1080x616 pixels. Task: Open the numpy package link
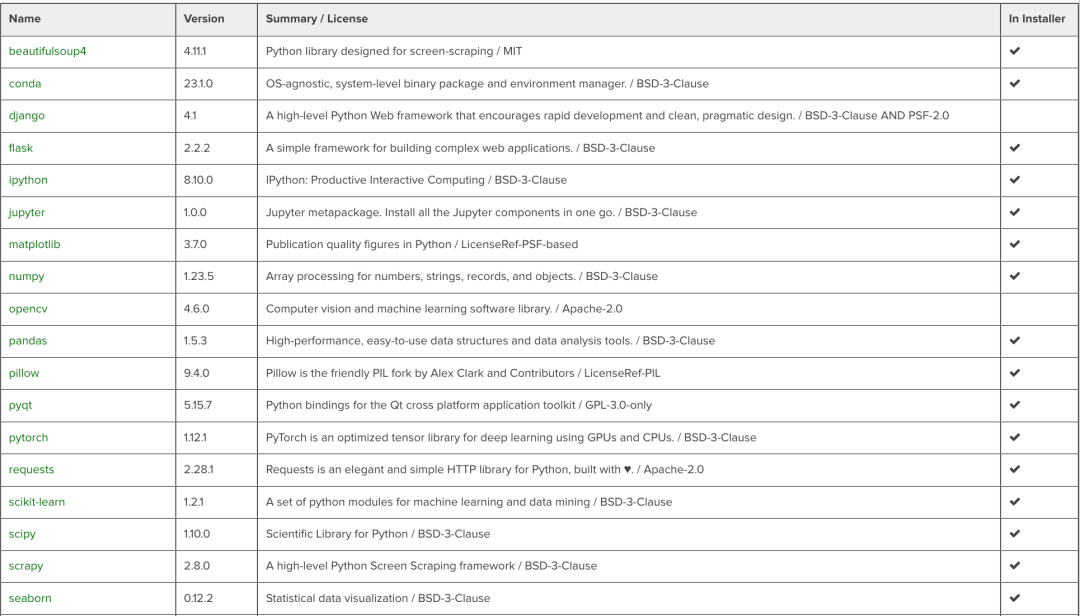tap(26, 277)
